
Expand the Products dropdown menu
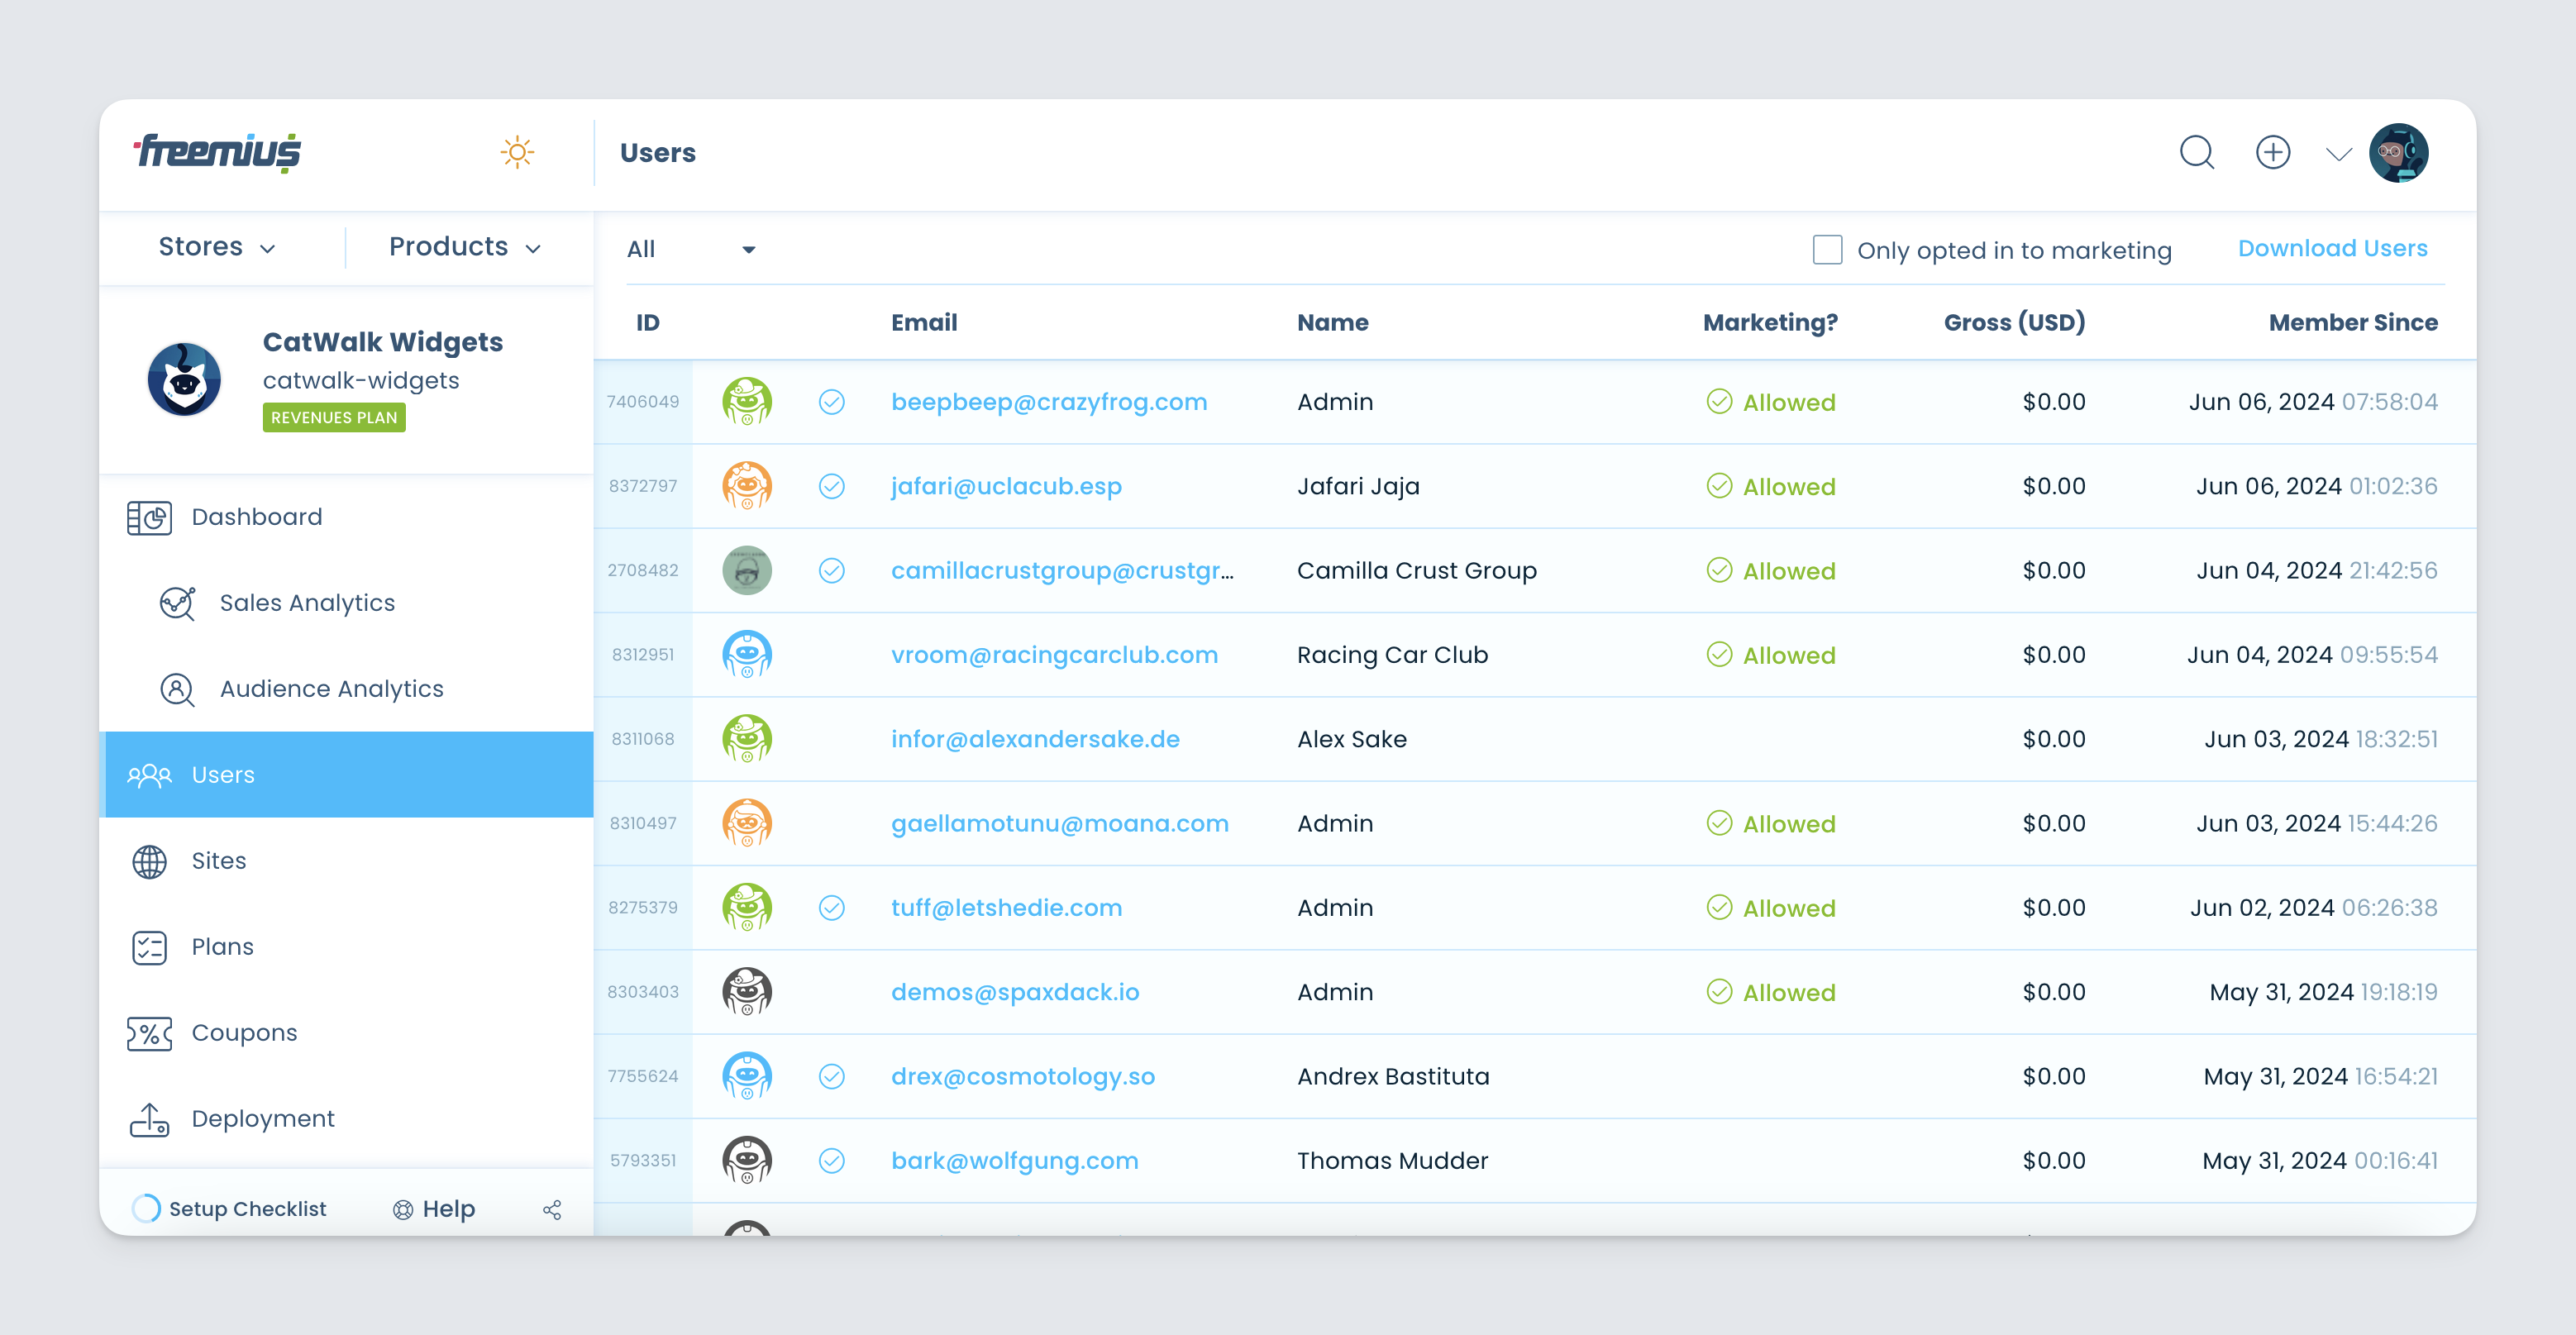tap(466, 247)
